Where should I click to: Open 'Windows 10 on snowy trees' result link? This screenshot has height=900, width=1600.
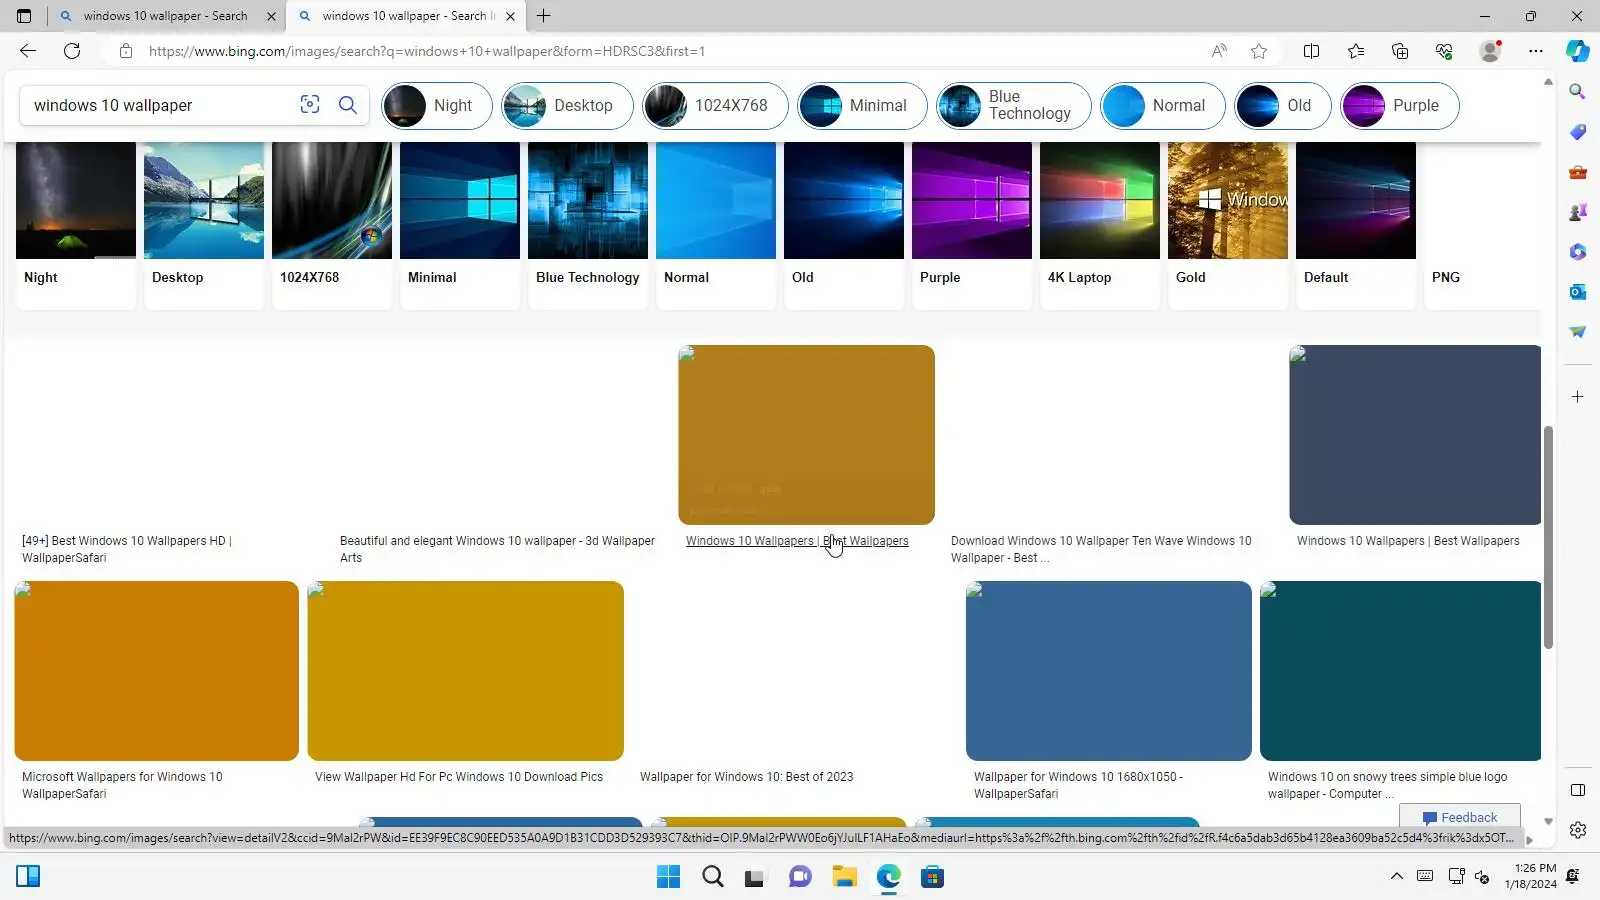pos(1387,785)
